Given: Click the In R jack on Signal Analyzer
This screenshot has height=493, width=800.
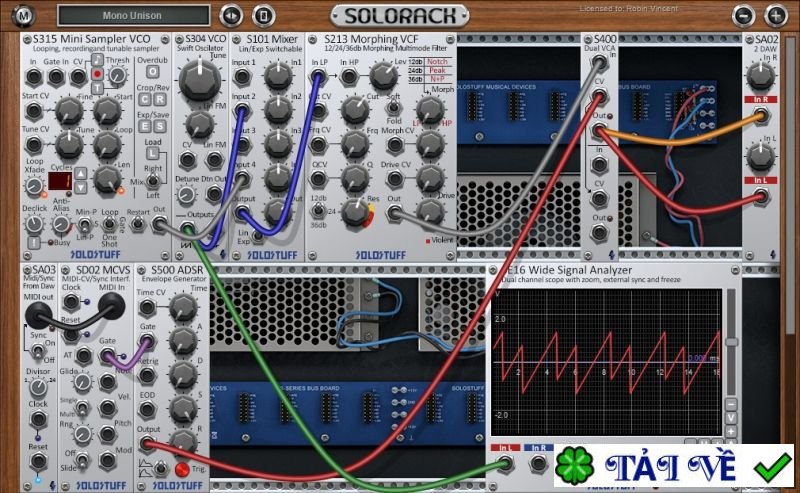Looking at the screenshot, I should [x=538, y=463].
